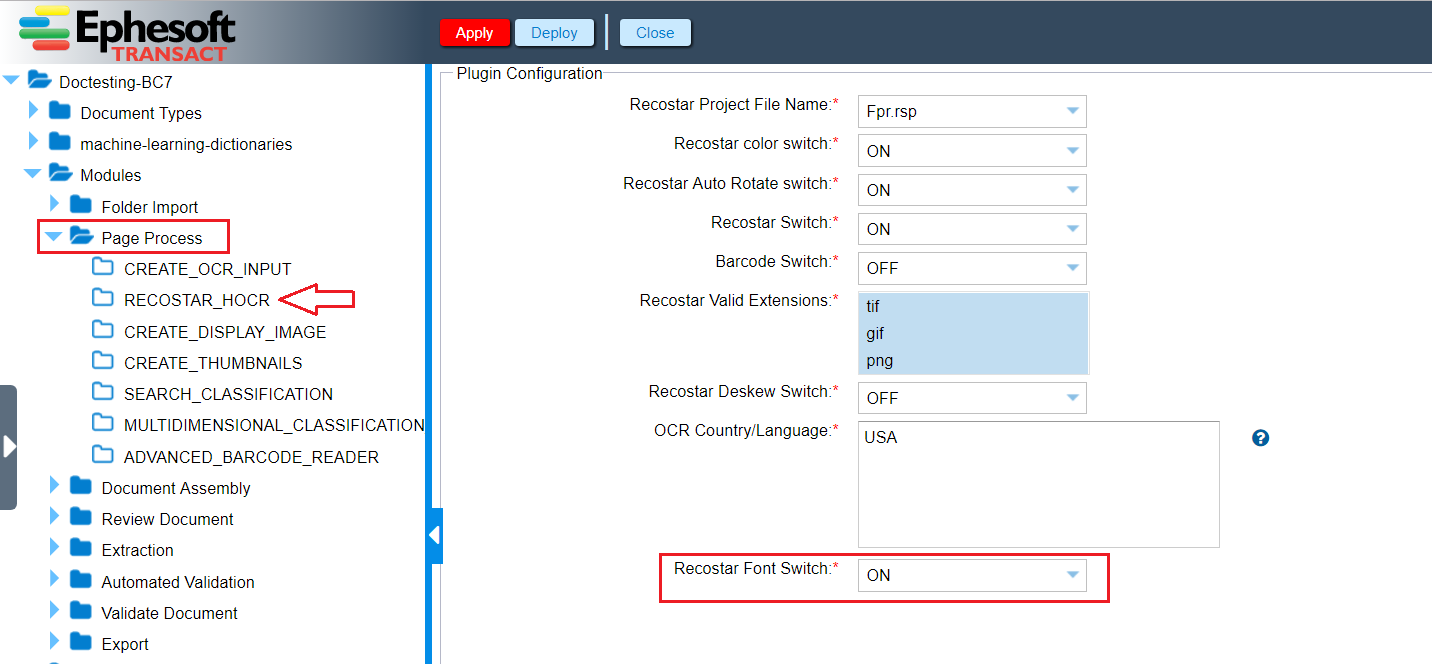Click the Document Types folder icon
The image size is (1432, 664).
point(60,111)
